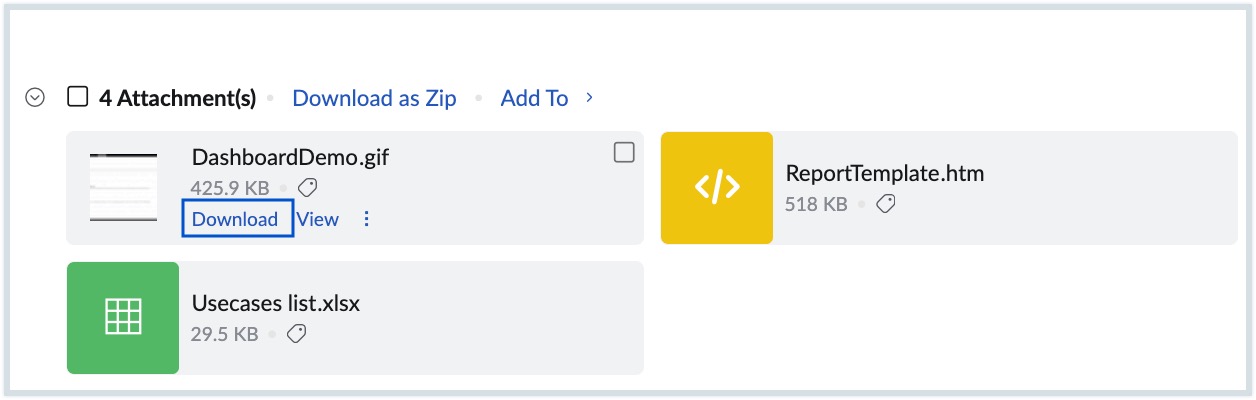Click the 4 Attachment(s) label
The image size is (1256, 400).
(x=177, y=98)
